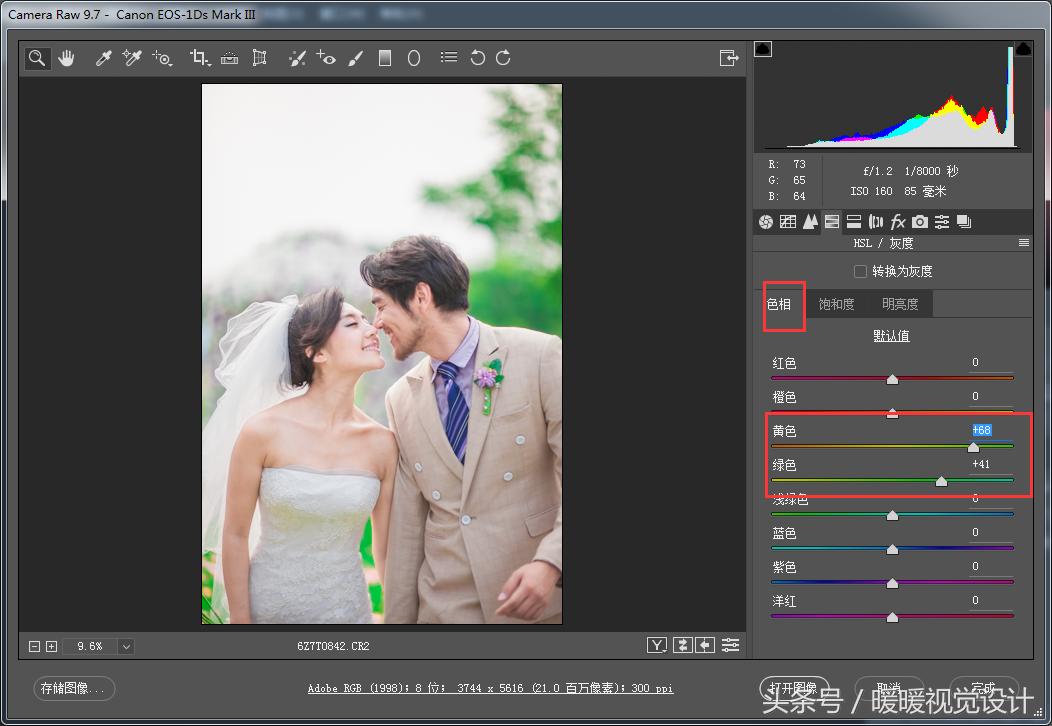Open workflow options link Adobe RGB (1998)
1052x726 pixels.
tap(490, 688)
